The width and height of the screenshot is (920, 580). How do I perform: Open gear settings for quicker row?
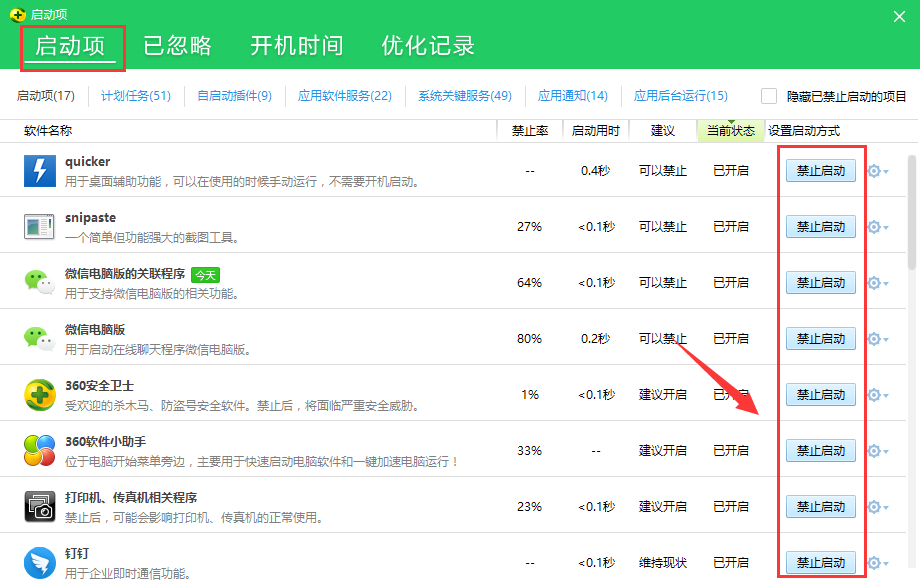coord(877,171)
